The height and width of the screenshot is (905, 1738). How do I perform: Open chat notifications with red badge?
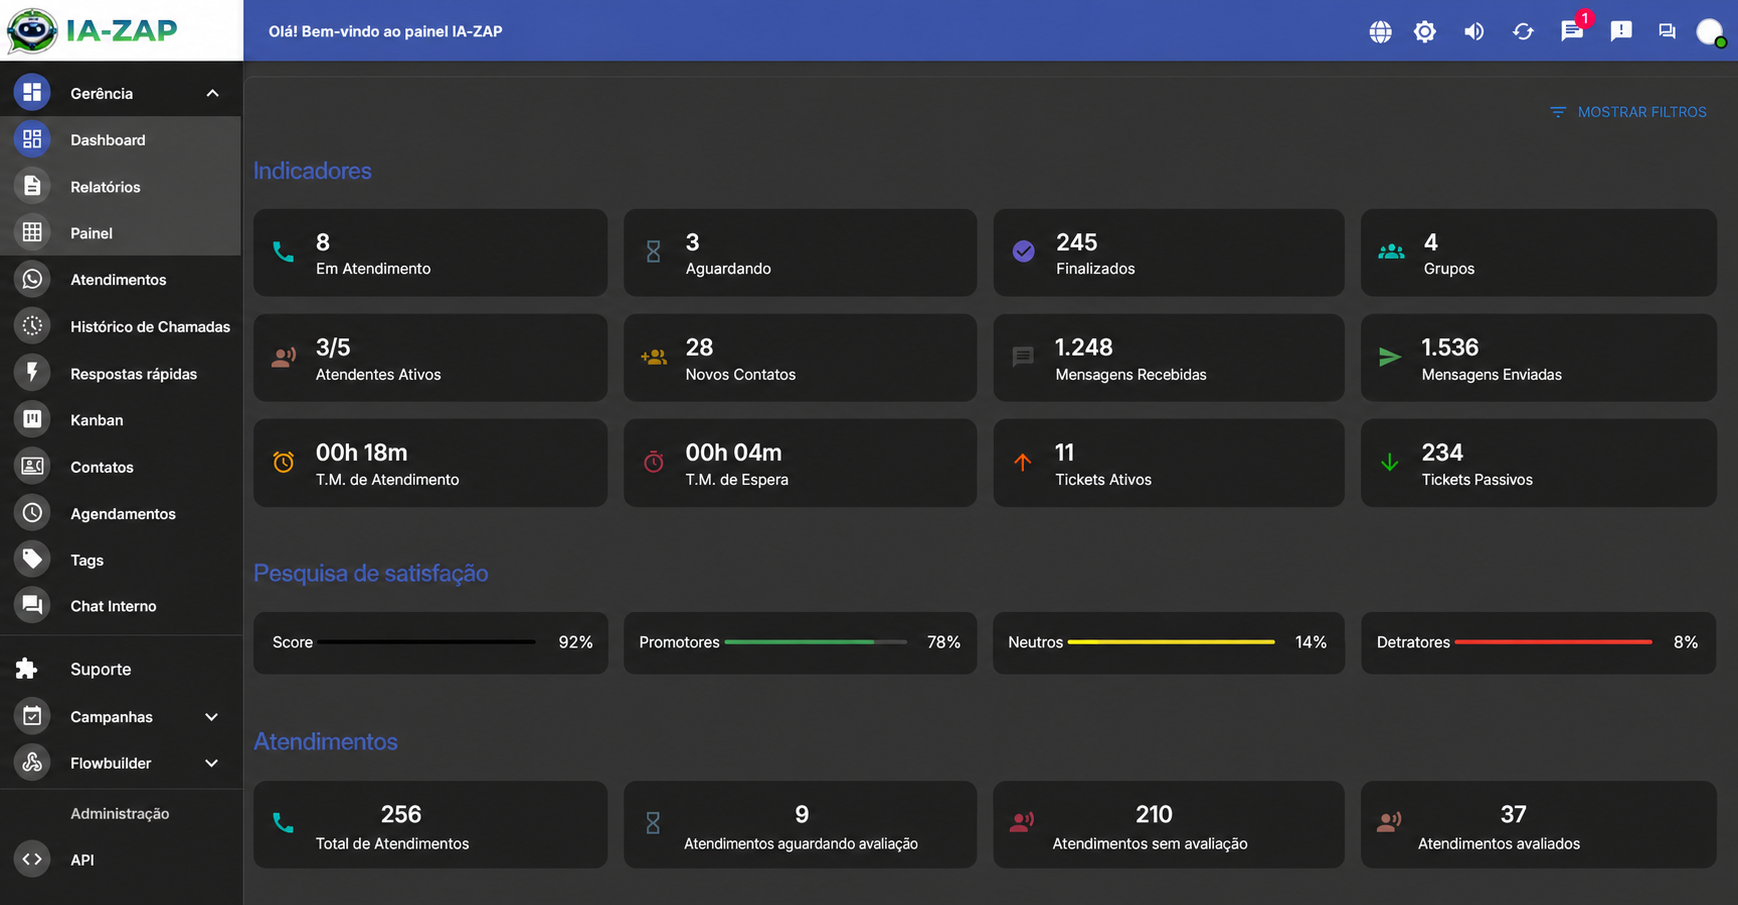(x=1573, y=30)
